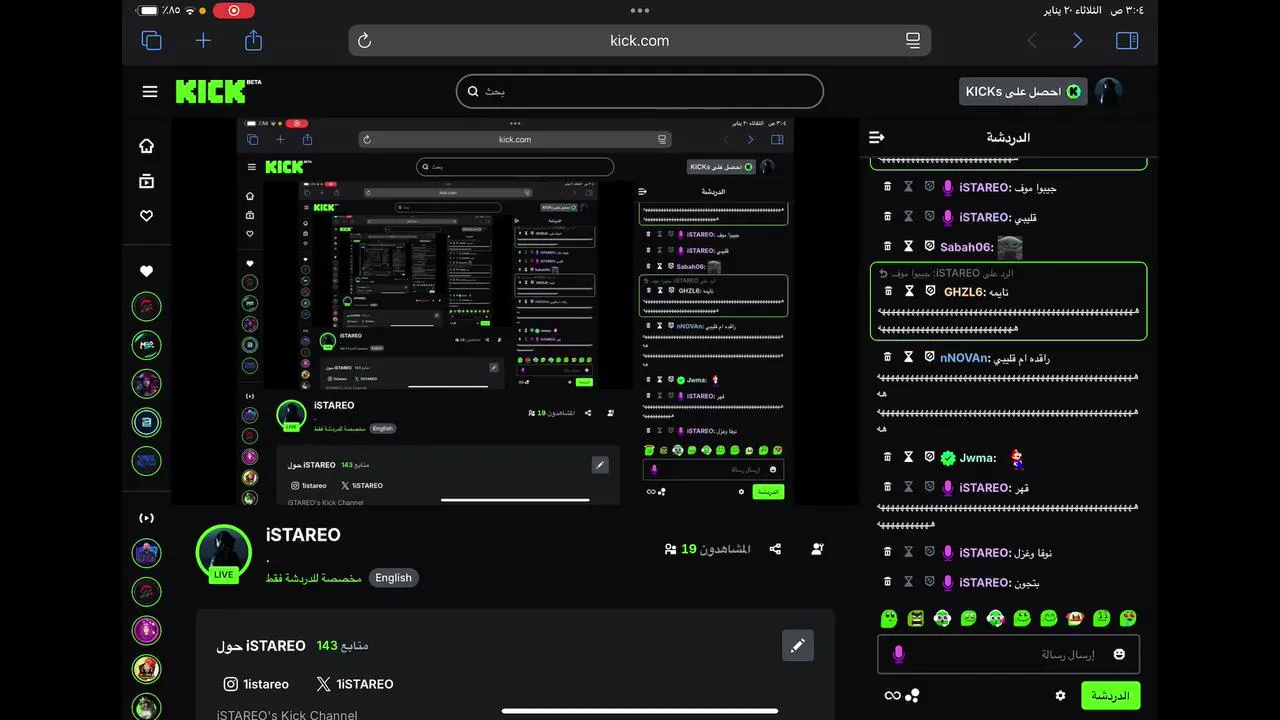Go back in Safari history
Viewport: 1280px width, 720px height.
point(1032,40)
